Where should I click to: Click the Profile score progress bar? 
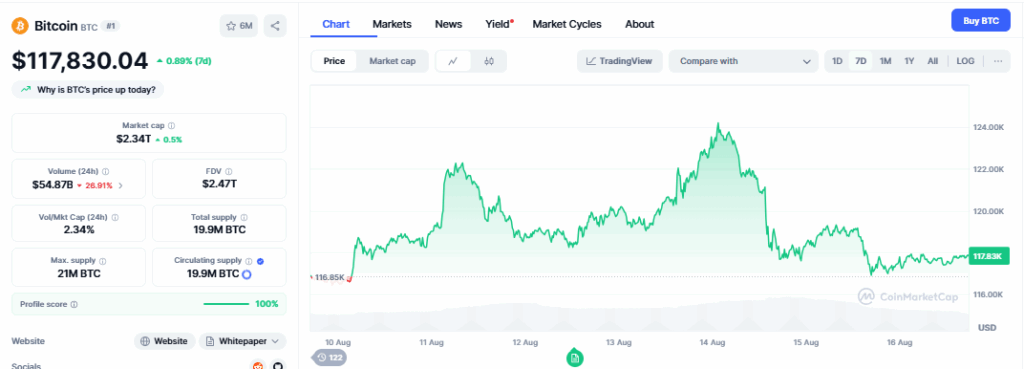pyautogui.click(x=226, y=304)
